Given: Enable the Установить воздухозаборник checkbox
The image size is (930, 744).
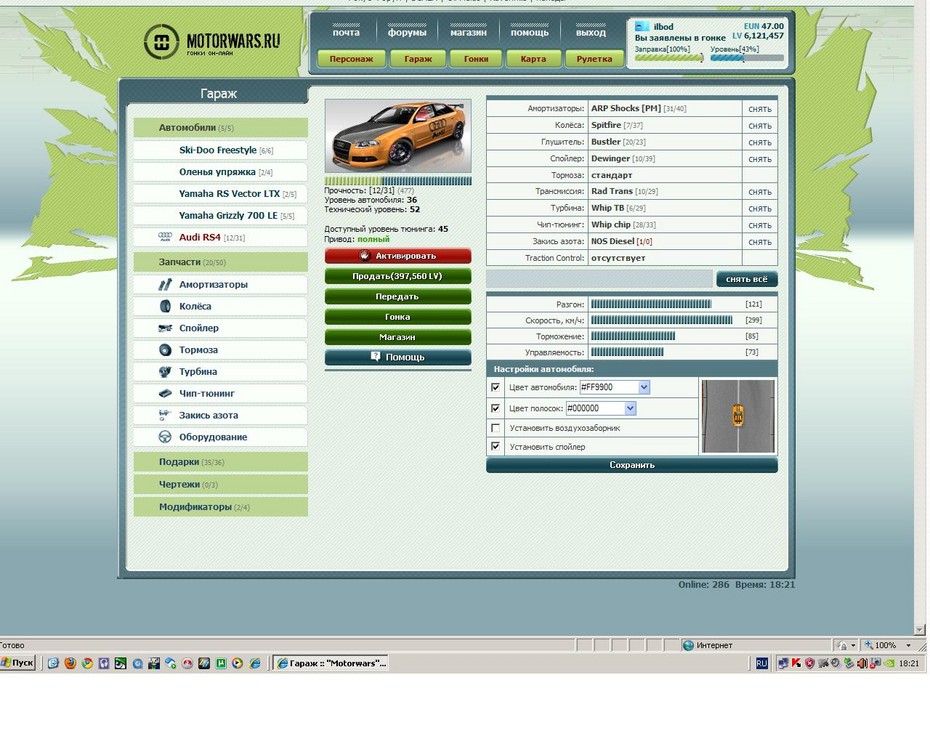Looking at the screenshot, I should coord(496,428).
